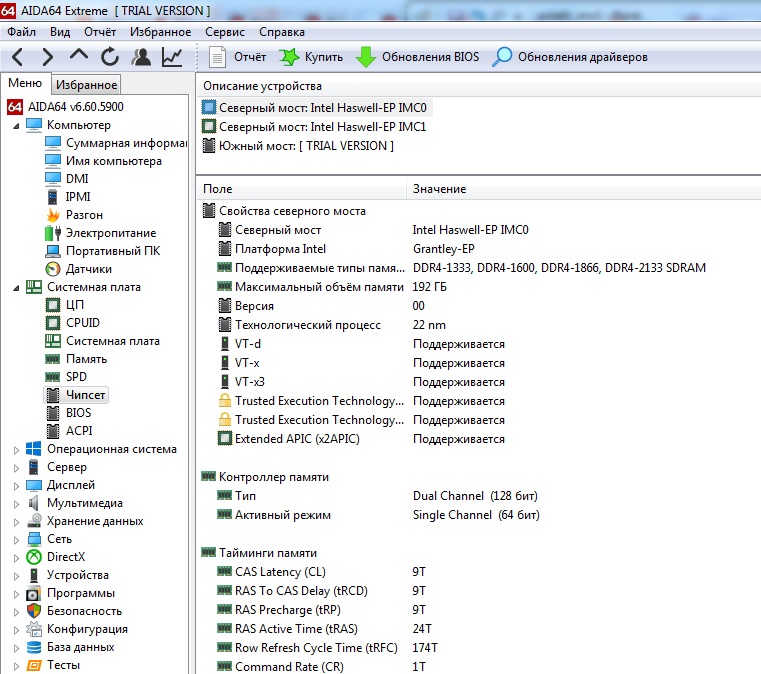Open the graph chart toolbar icon
This screenshot has height=674, width=761.
coord(172,57)
